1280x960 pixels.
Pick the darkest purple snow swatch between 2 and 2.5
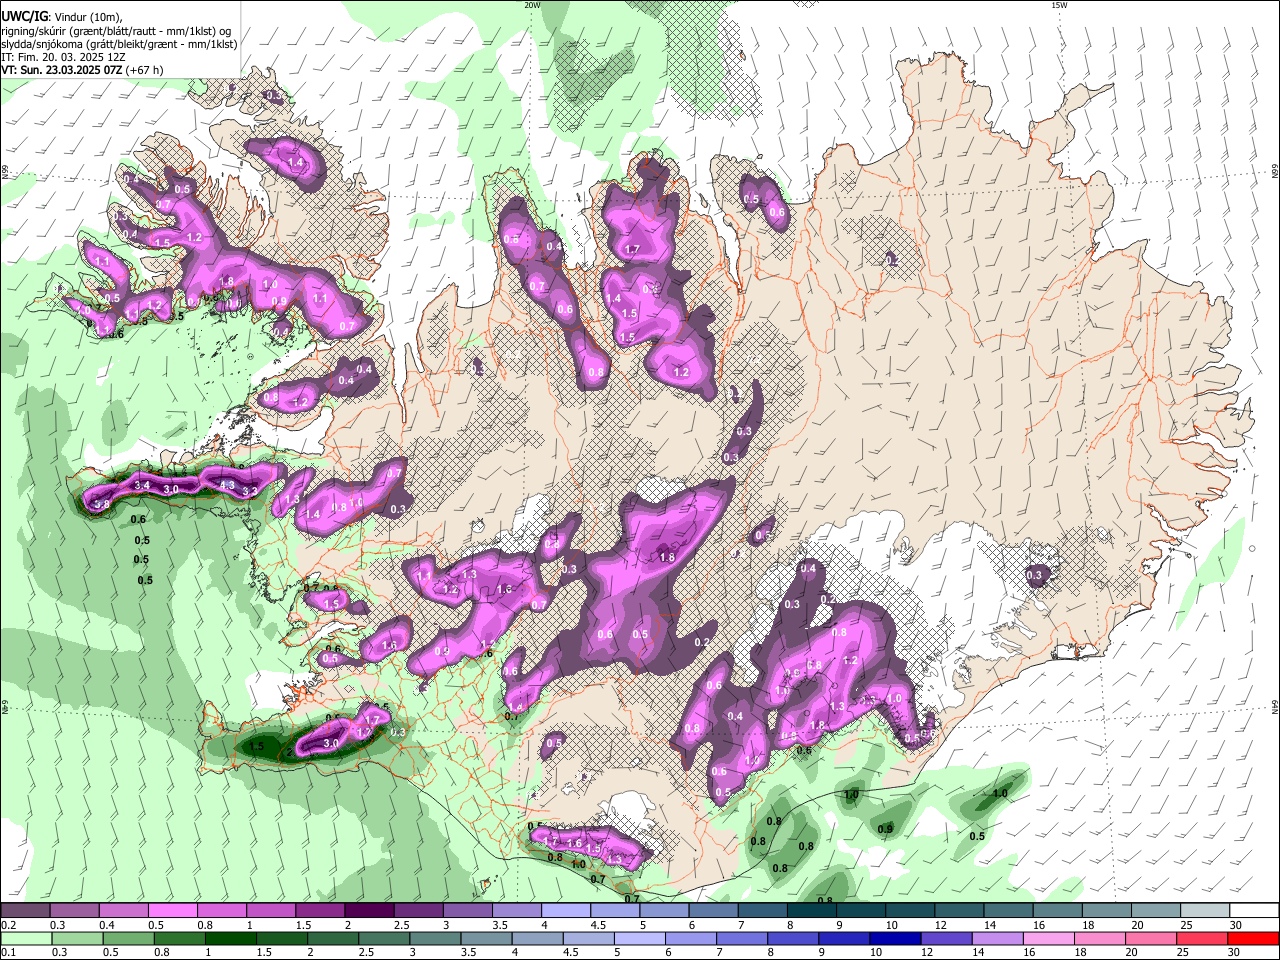click(x=368, y=910)
